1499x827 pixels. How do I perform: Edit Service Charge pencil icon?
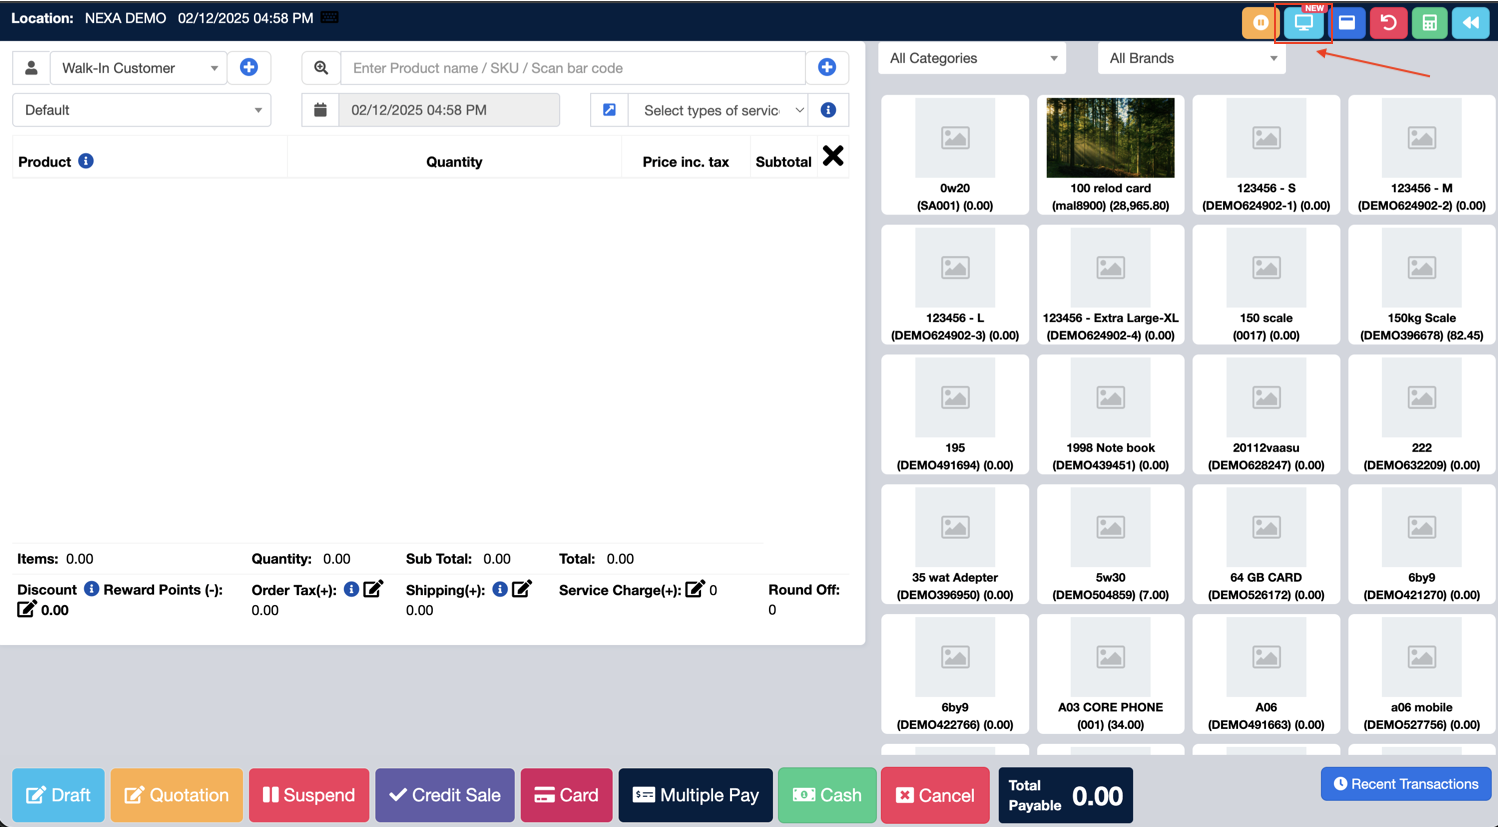pyautogui.click(x=695, y=589)
